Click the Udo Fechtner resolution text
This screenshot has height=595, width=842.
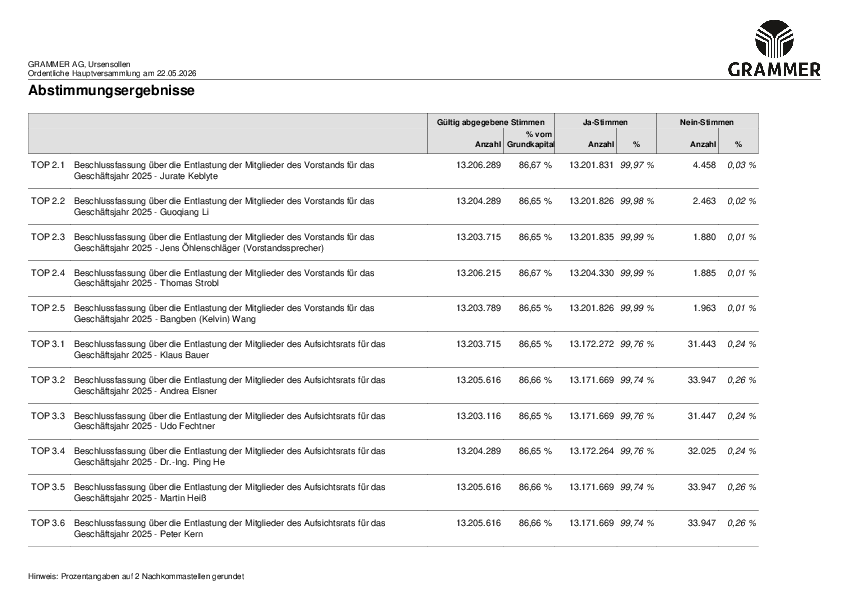click(x=229, y=421)
